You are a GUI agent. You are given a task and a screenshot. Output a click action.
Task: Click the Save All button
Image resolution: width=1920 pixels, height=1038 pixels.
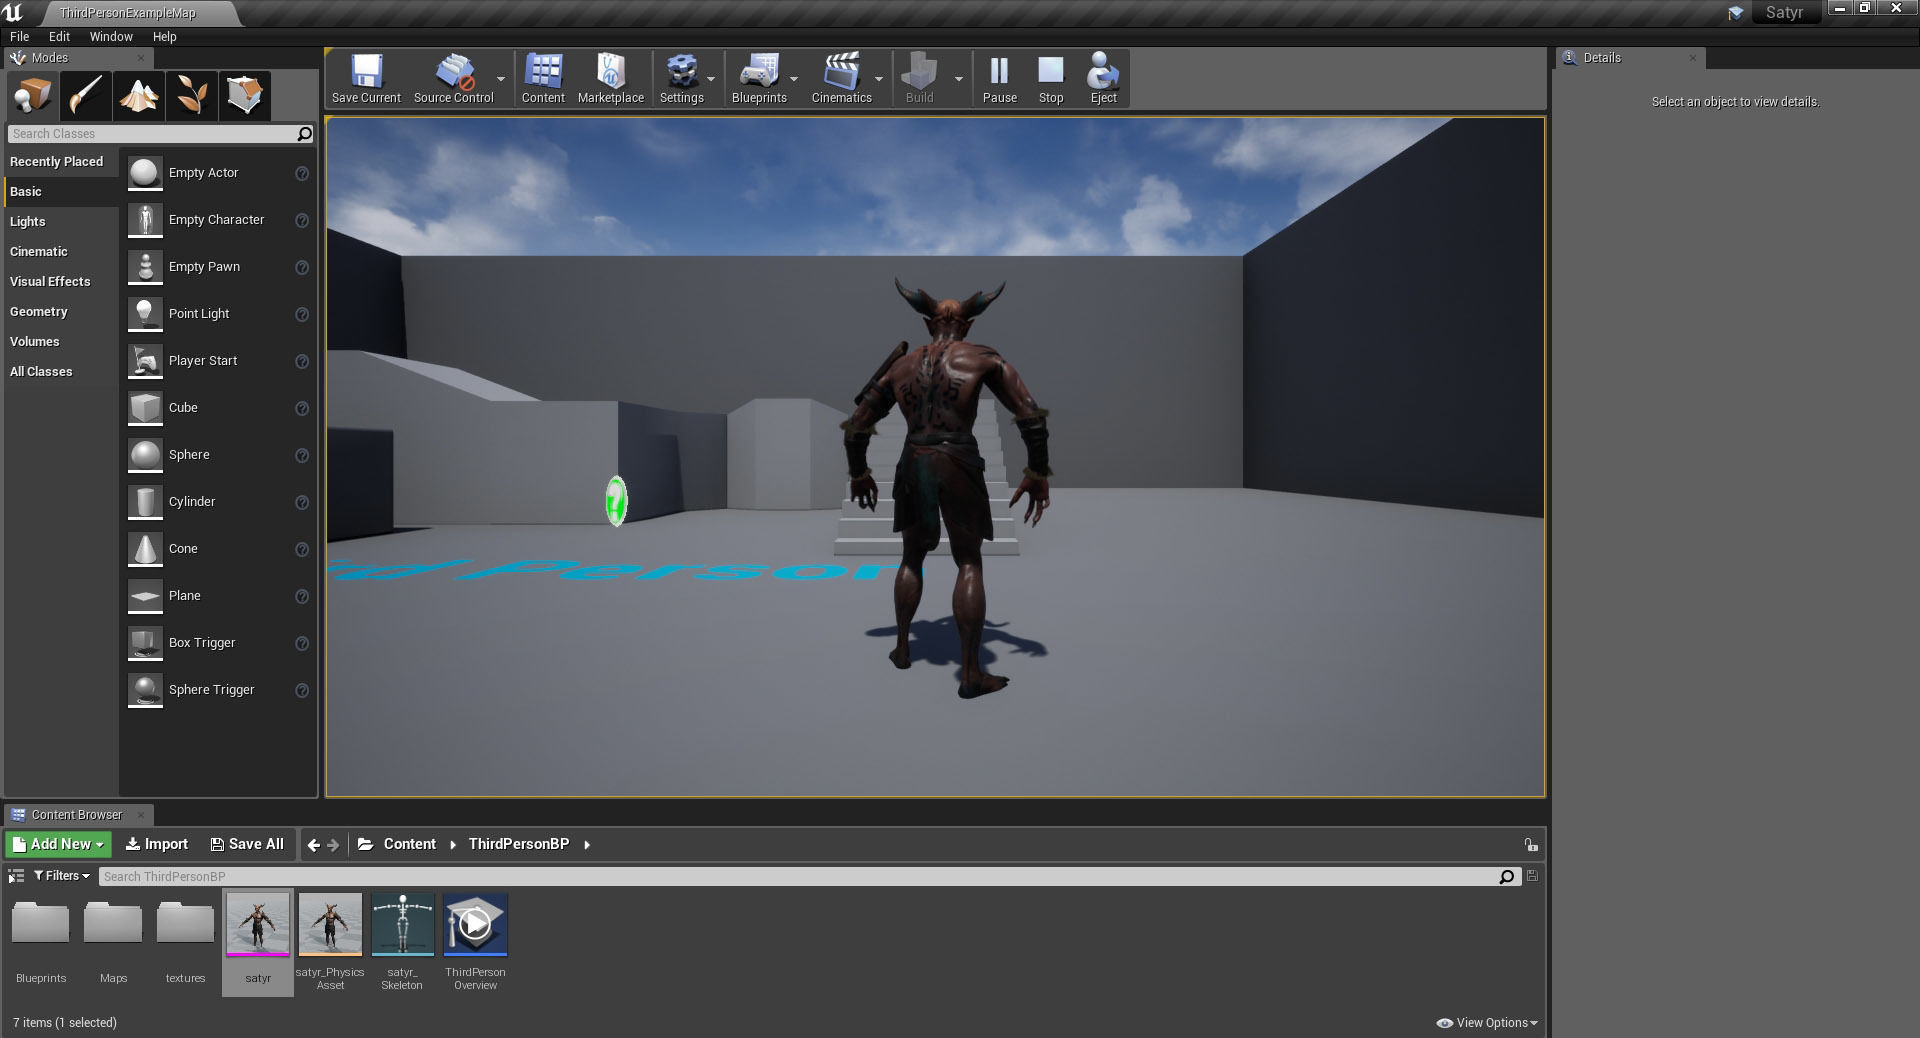247,844
